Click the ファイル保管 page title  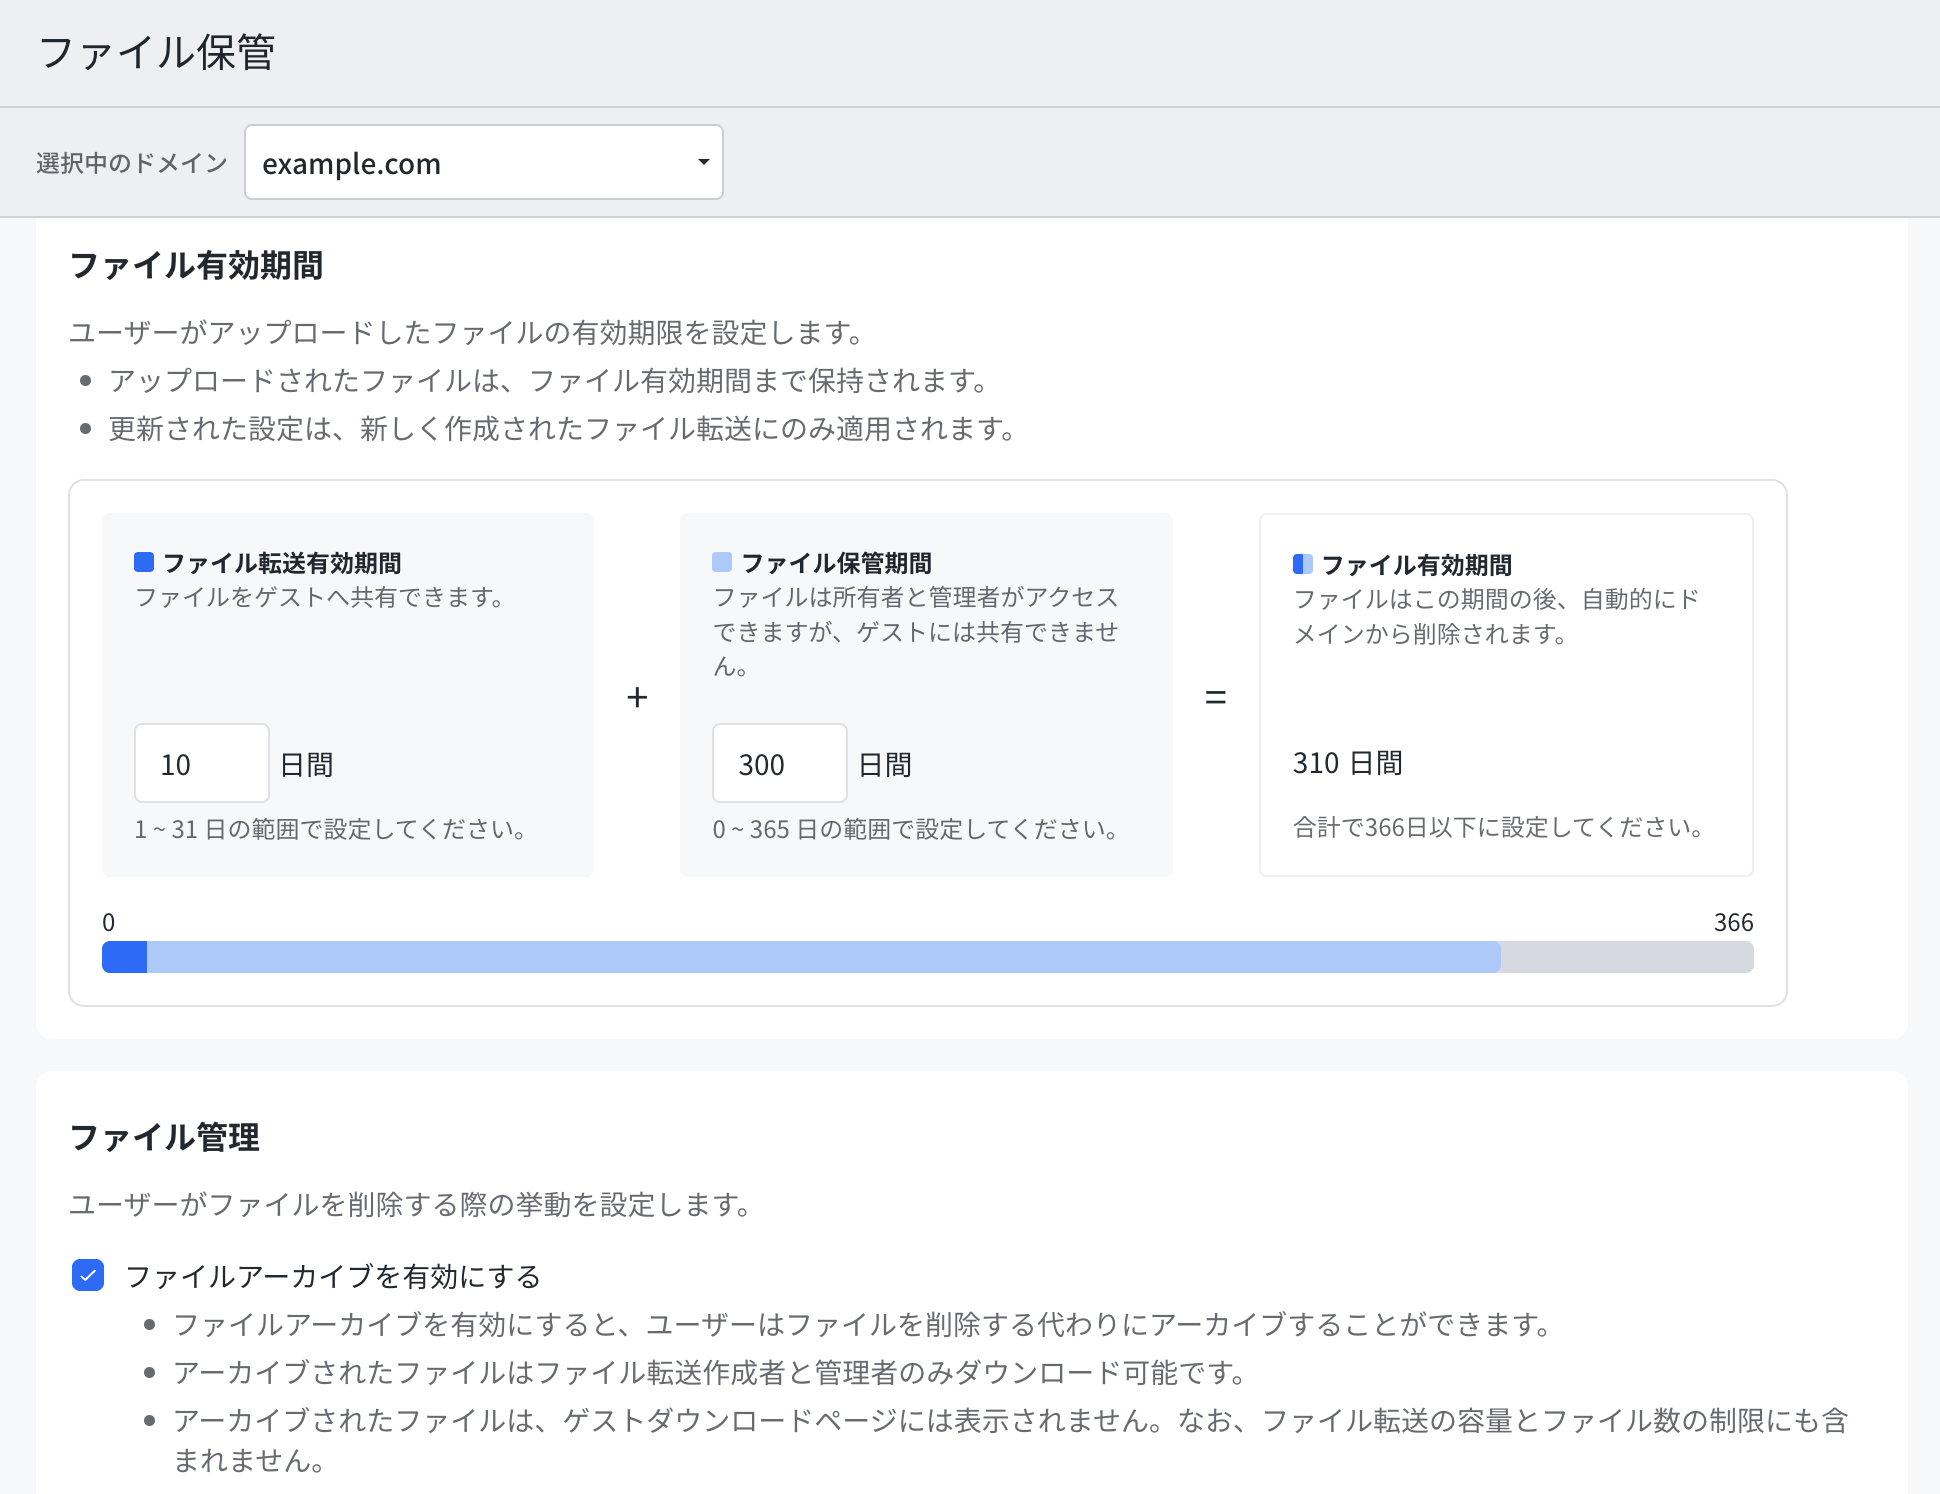pos(156,52)
